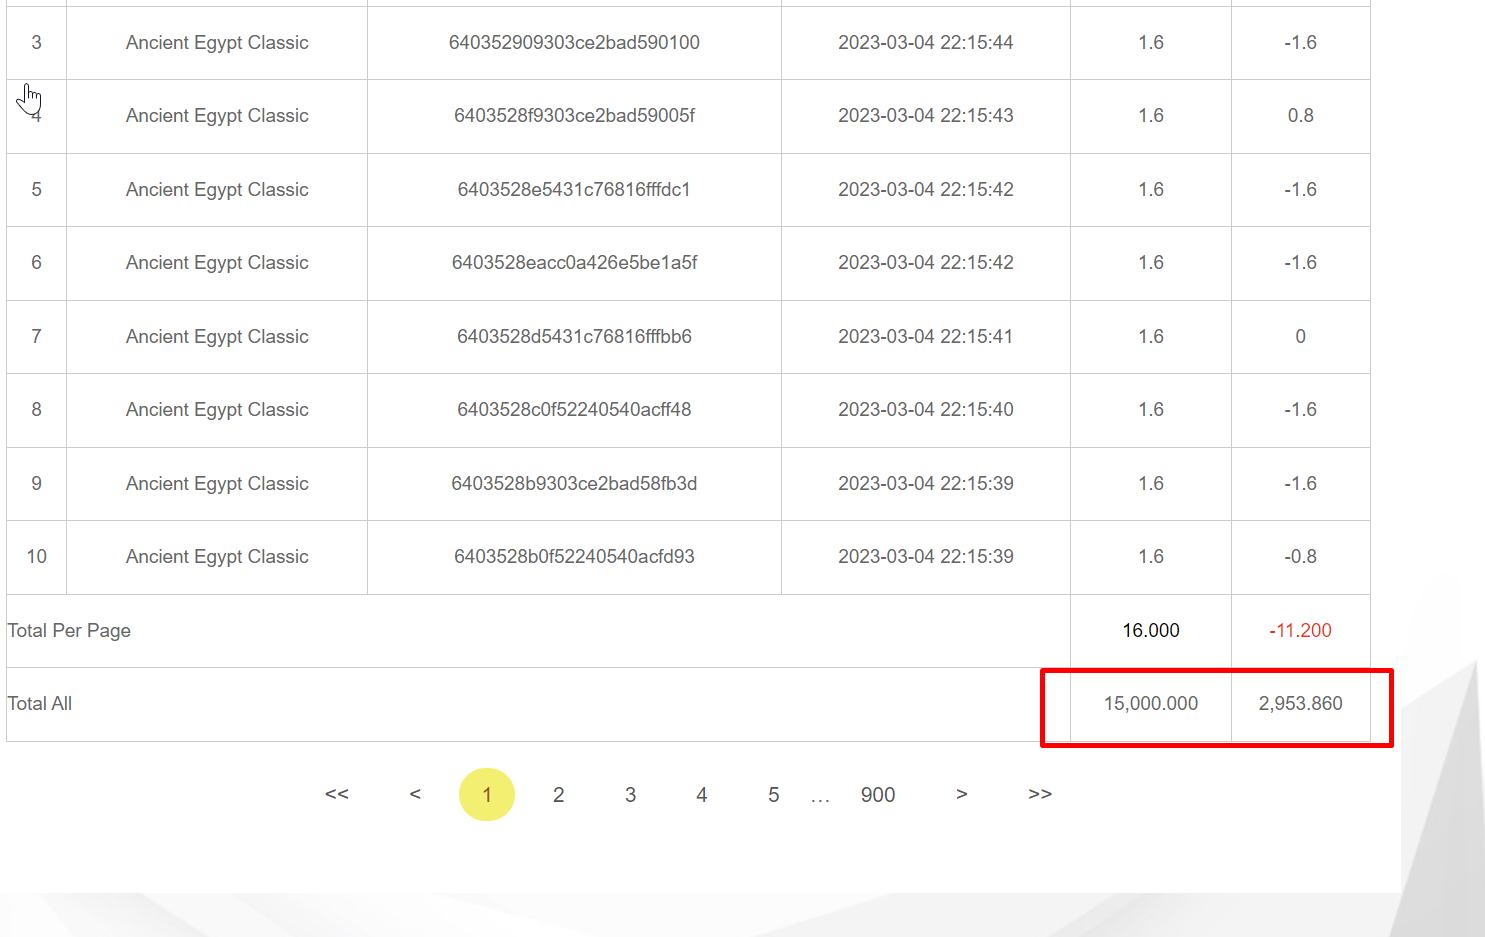Click the pagination ellipsis between 5 and 900
1485x937 pixels.
pyautogui.click(x=820, y=799)
